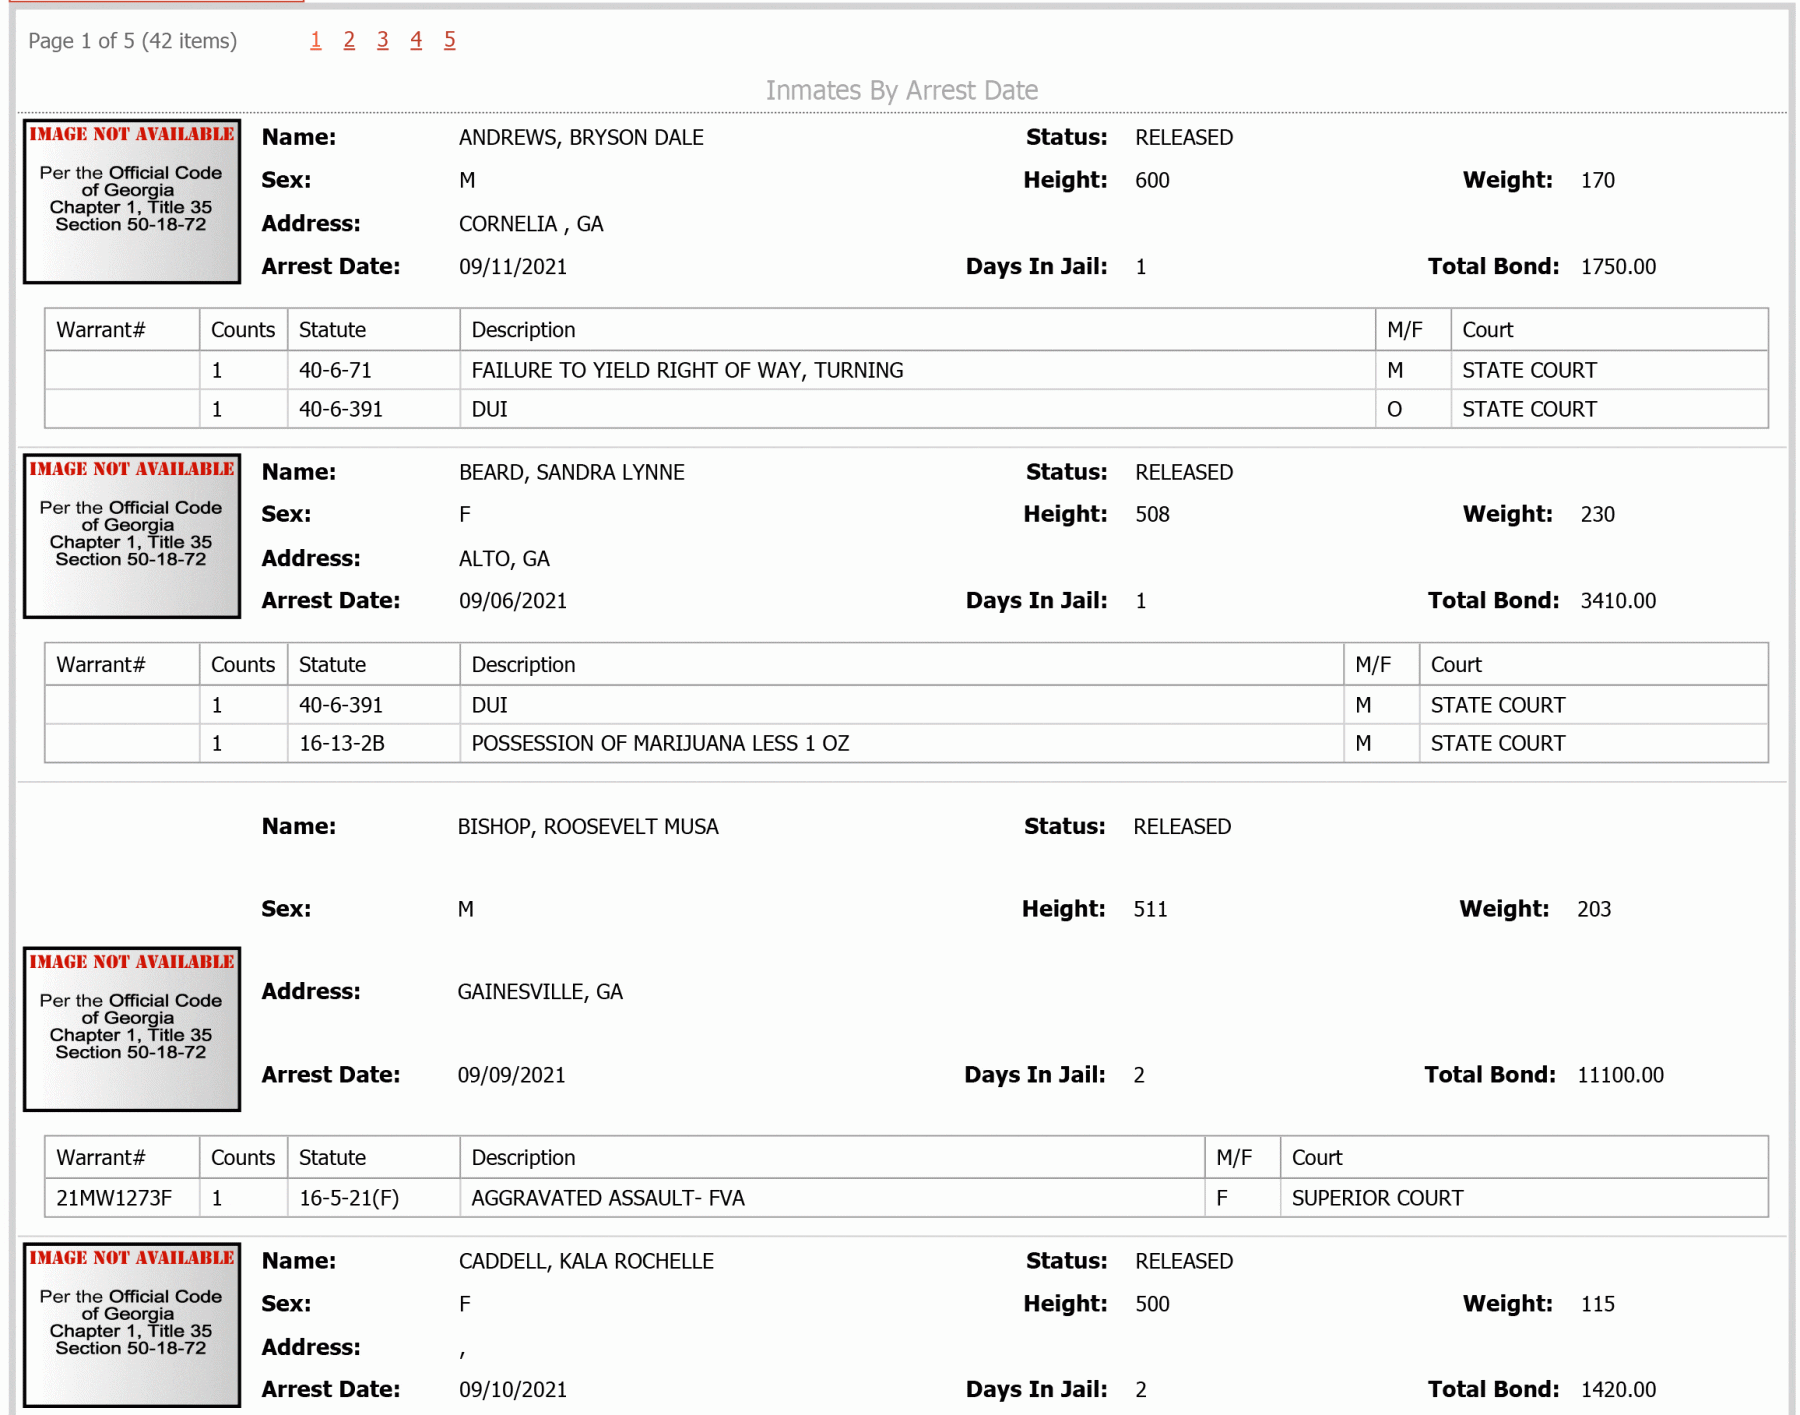Click Sandra Beard image placeholder
The height and width of the screenshot is (1415, 1800).
pyautogui.click(x=132, y=536)
